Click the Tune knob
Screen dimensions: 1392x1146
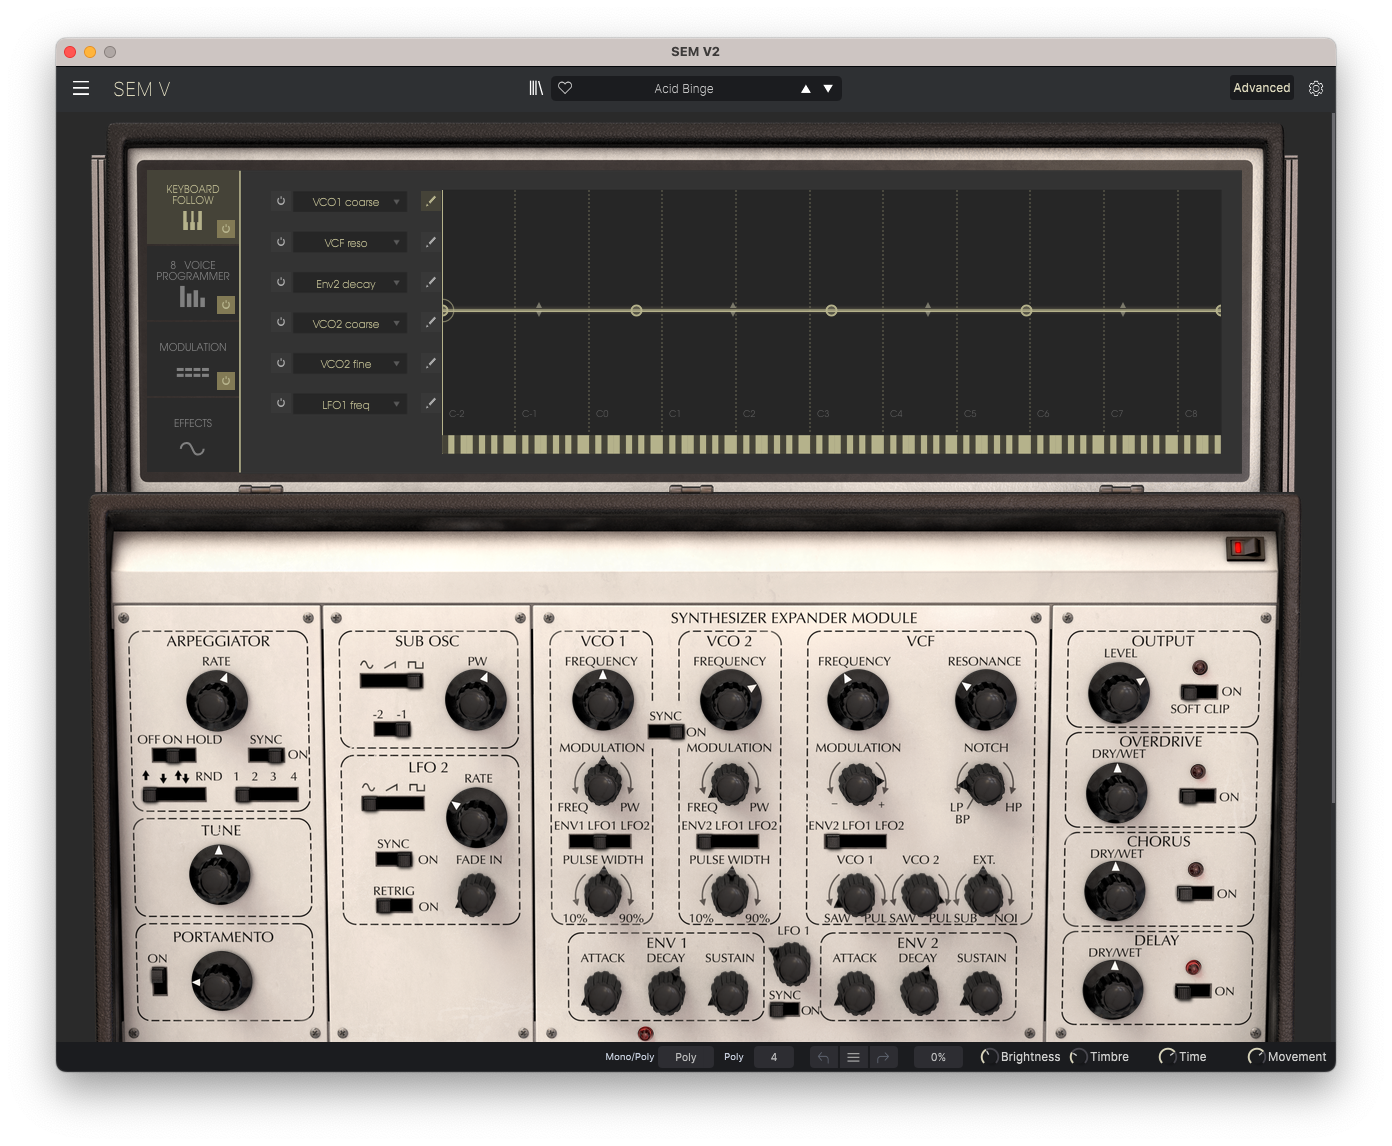tap(219, 875)
